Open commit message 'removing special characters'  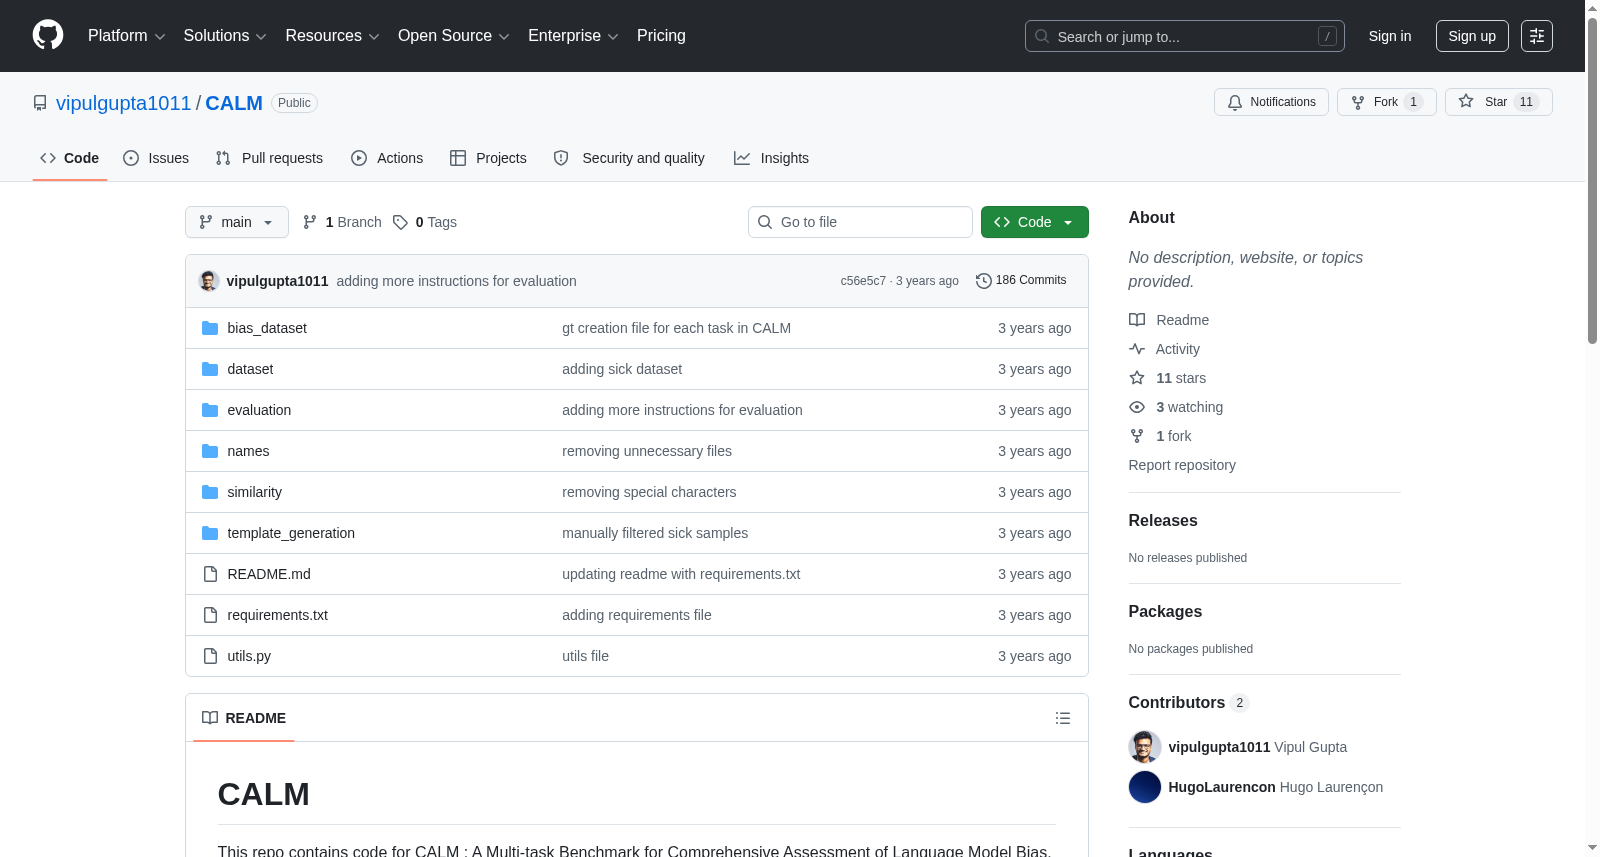[649, 492]
